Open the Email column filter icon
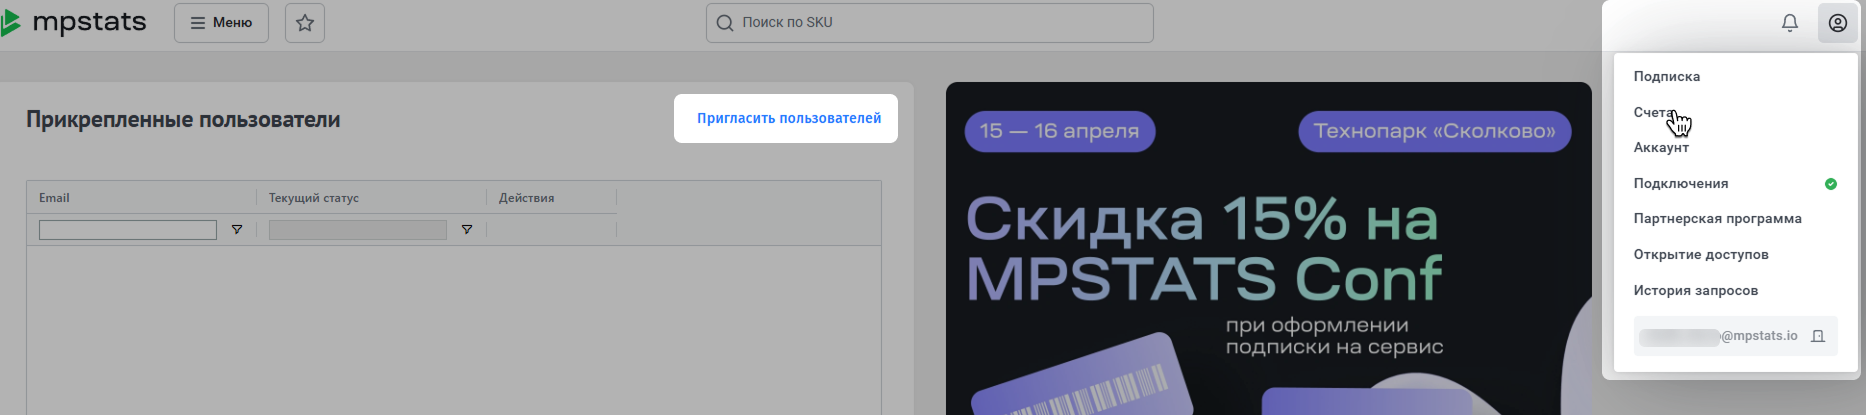The height and width of the screenshot is (415, 1866). [237, 230]
